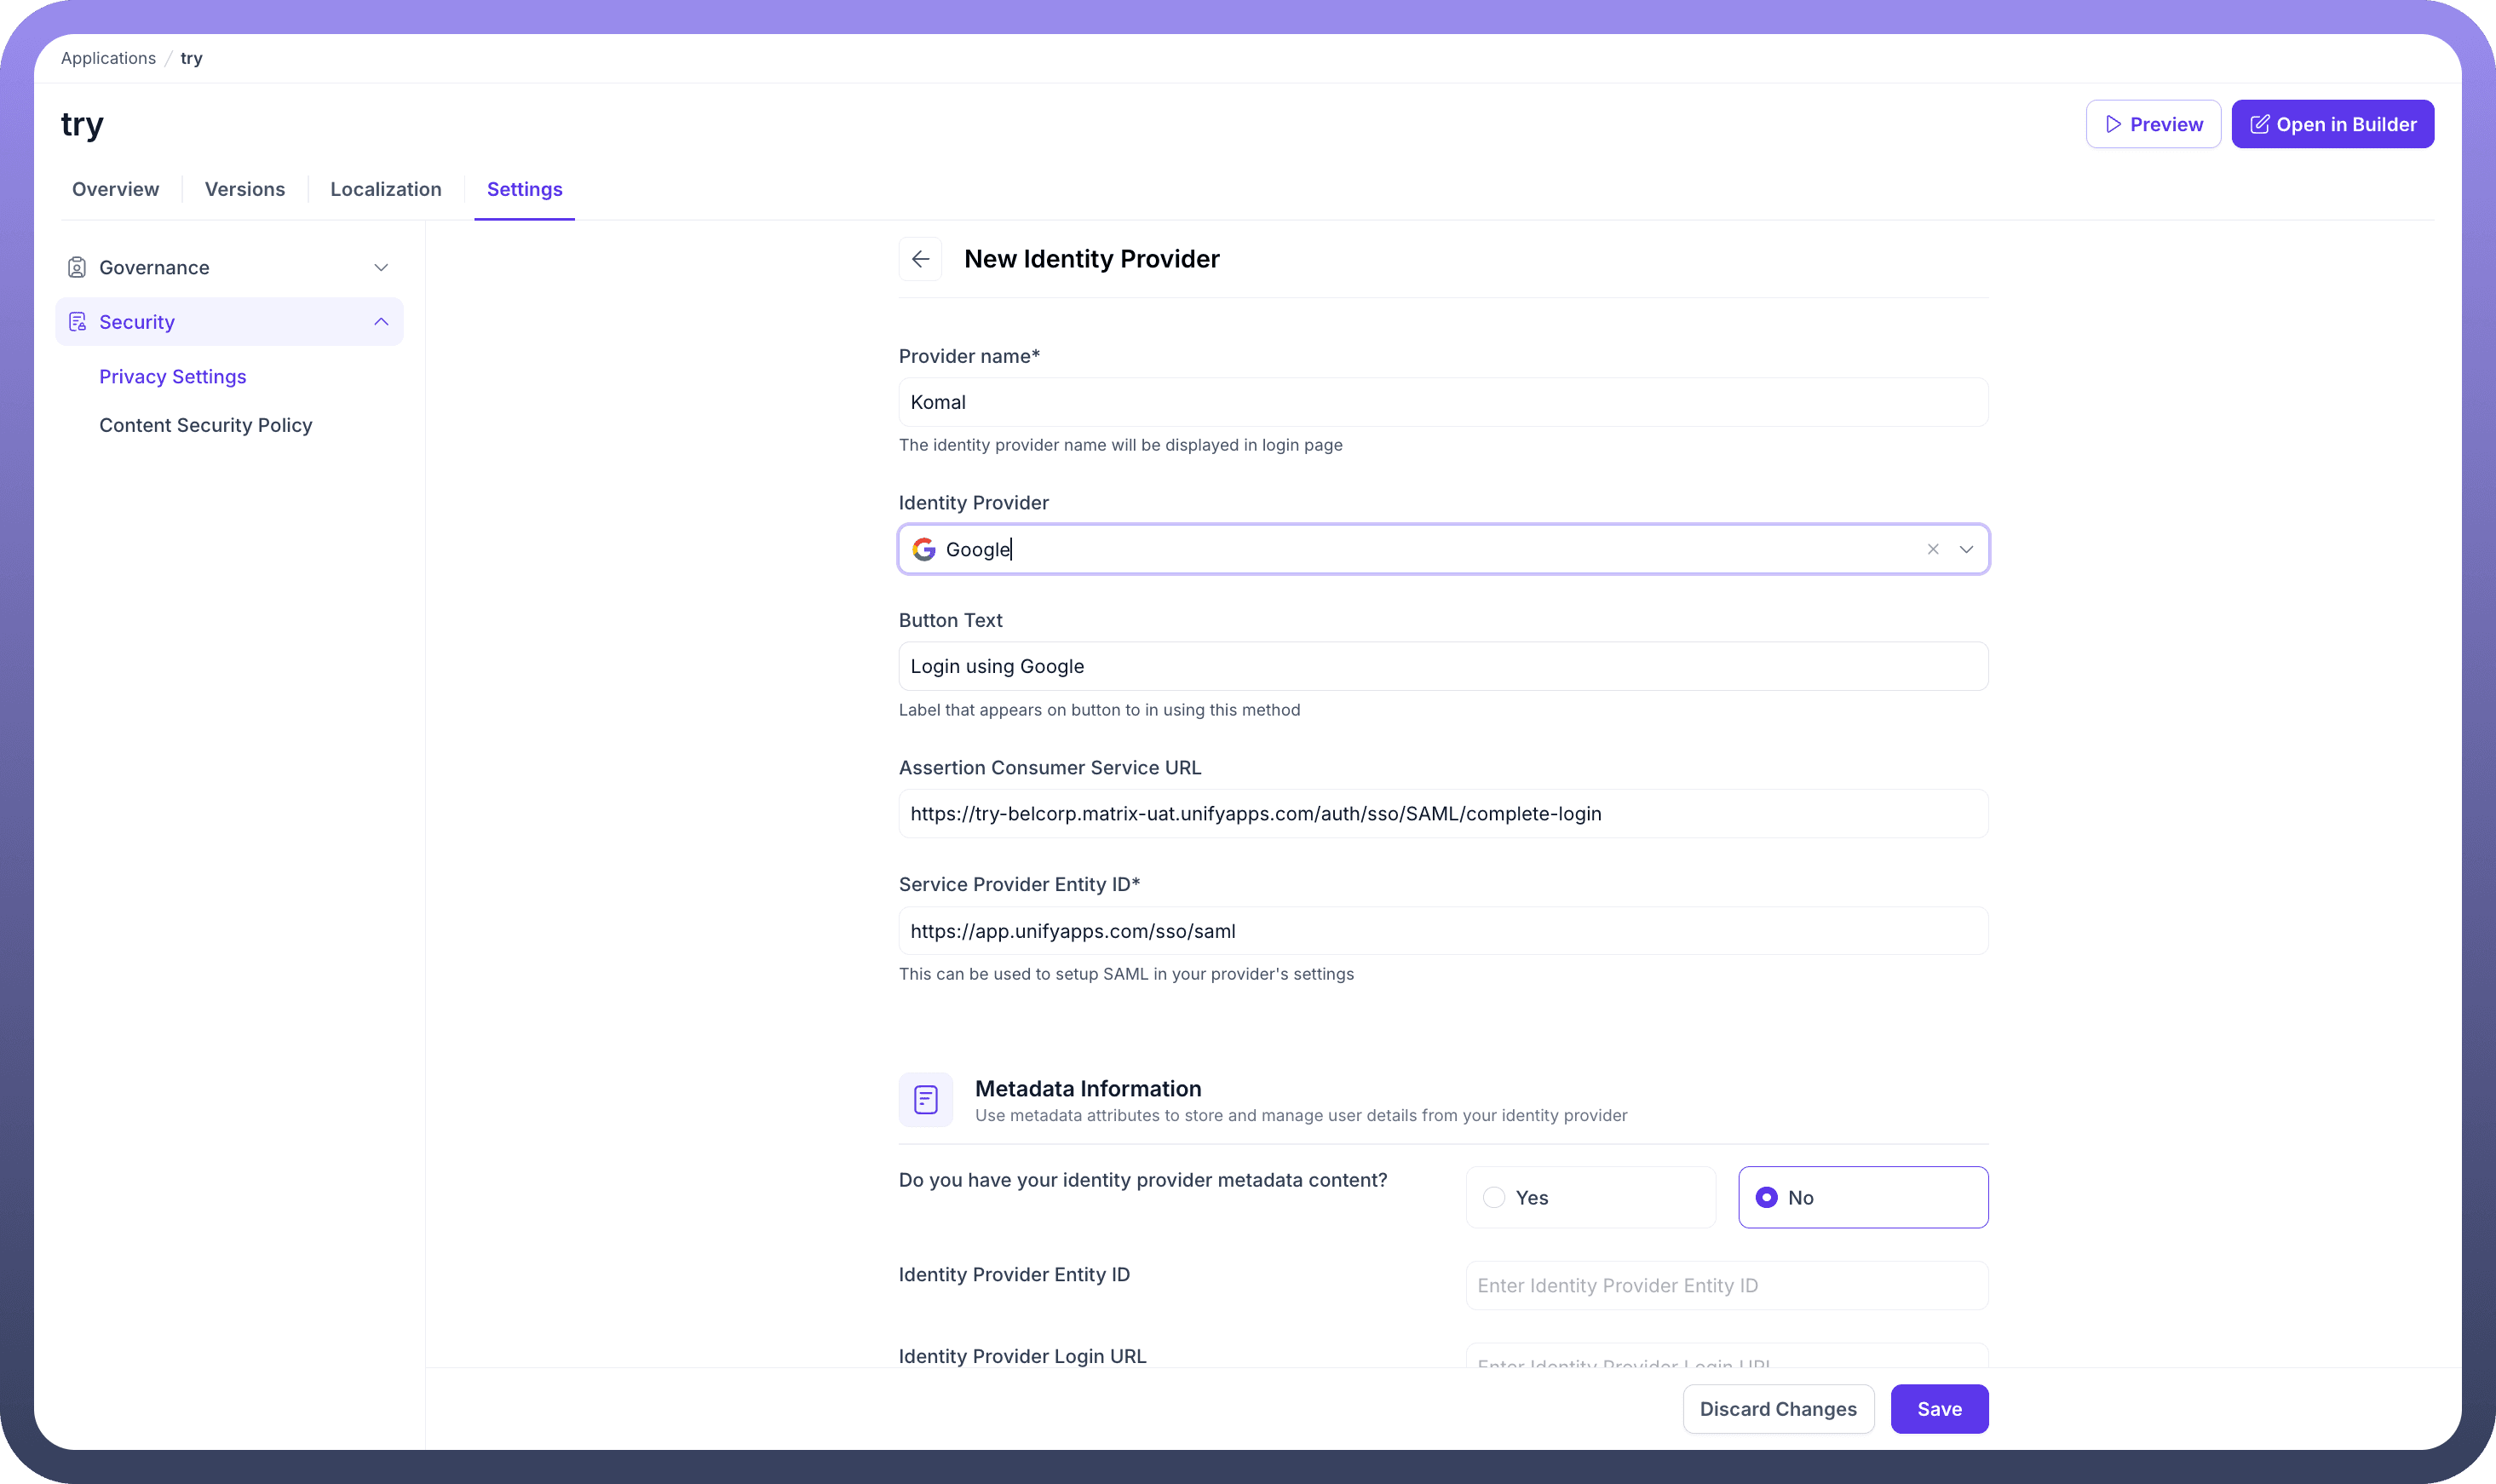Switch to the Overview tab
Image resolution: width=2496 pixels, height=1484 pixels.
pyautogui.click(x=115, y=189)
